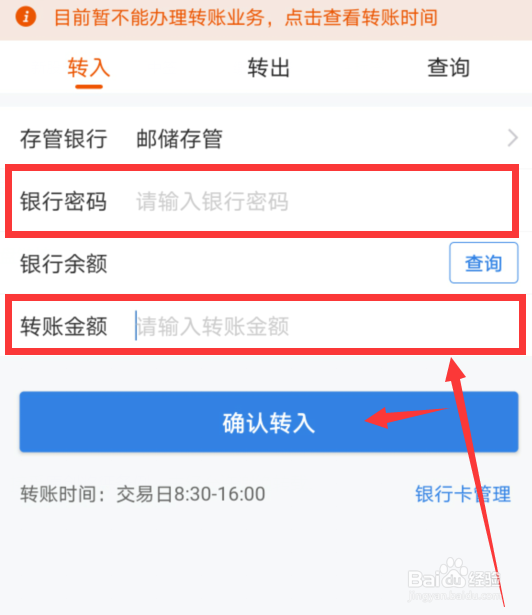Tap the orange underline beneath 转入
This screenshot has width=532, height=615.
tap(89, 87)
